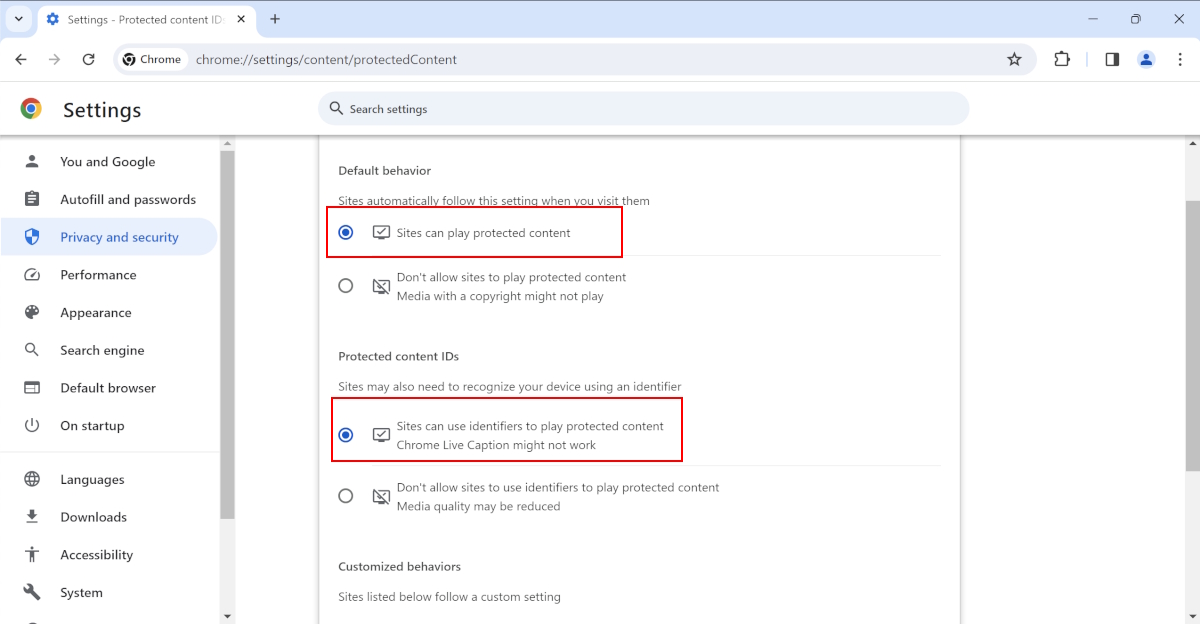Image resolution: width=1200 pixels, height=624 pixels.
Task: Expand the tab search dropdown arrow
Action: point(18,19)
